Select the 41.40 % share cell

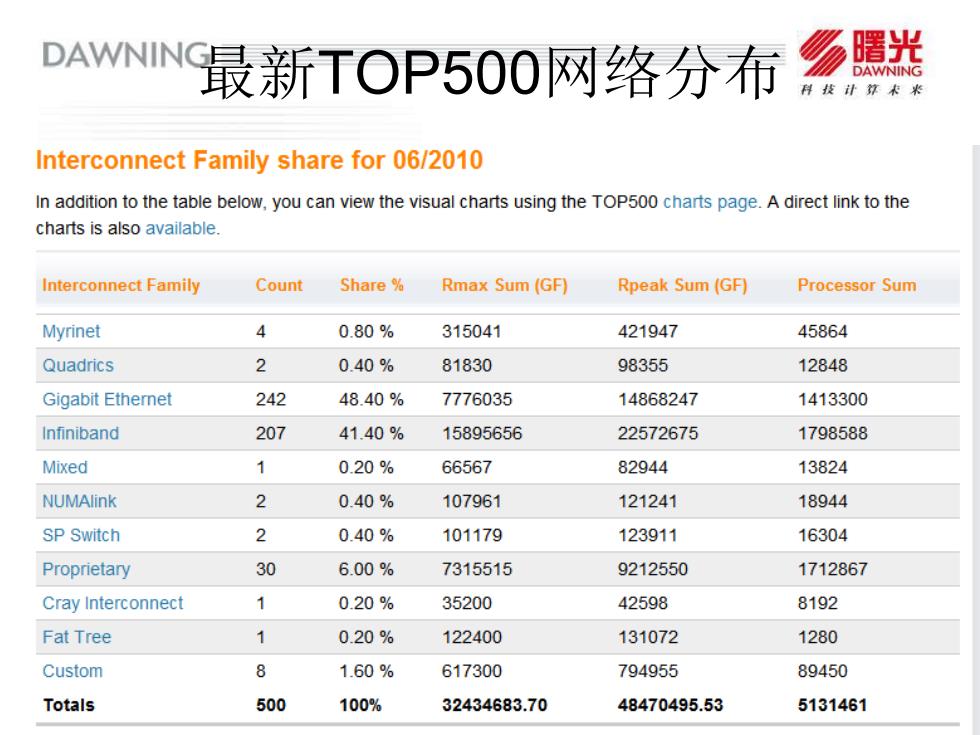(371, 433)
